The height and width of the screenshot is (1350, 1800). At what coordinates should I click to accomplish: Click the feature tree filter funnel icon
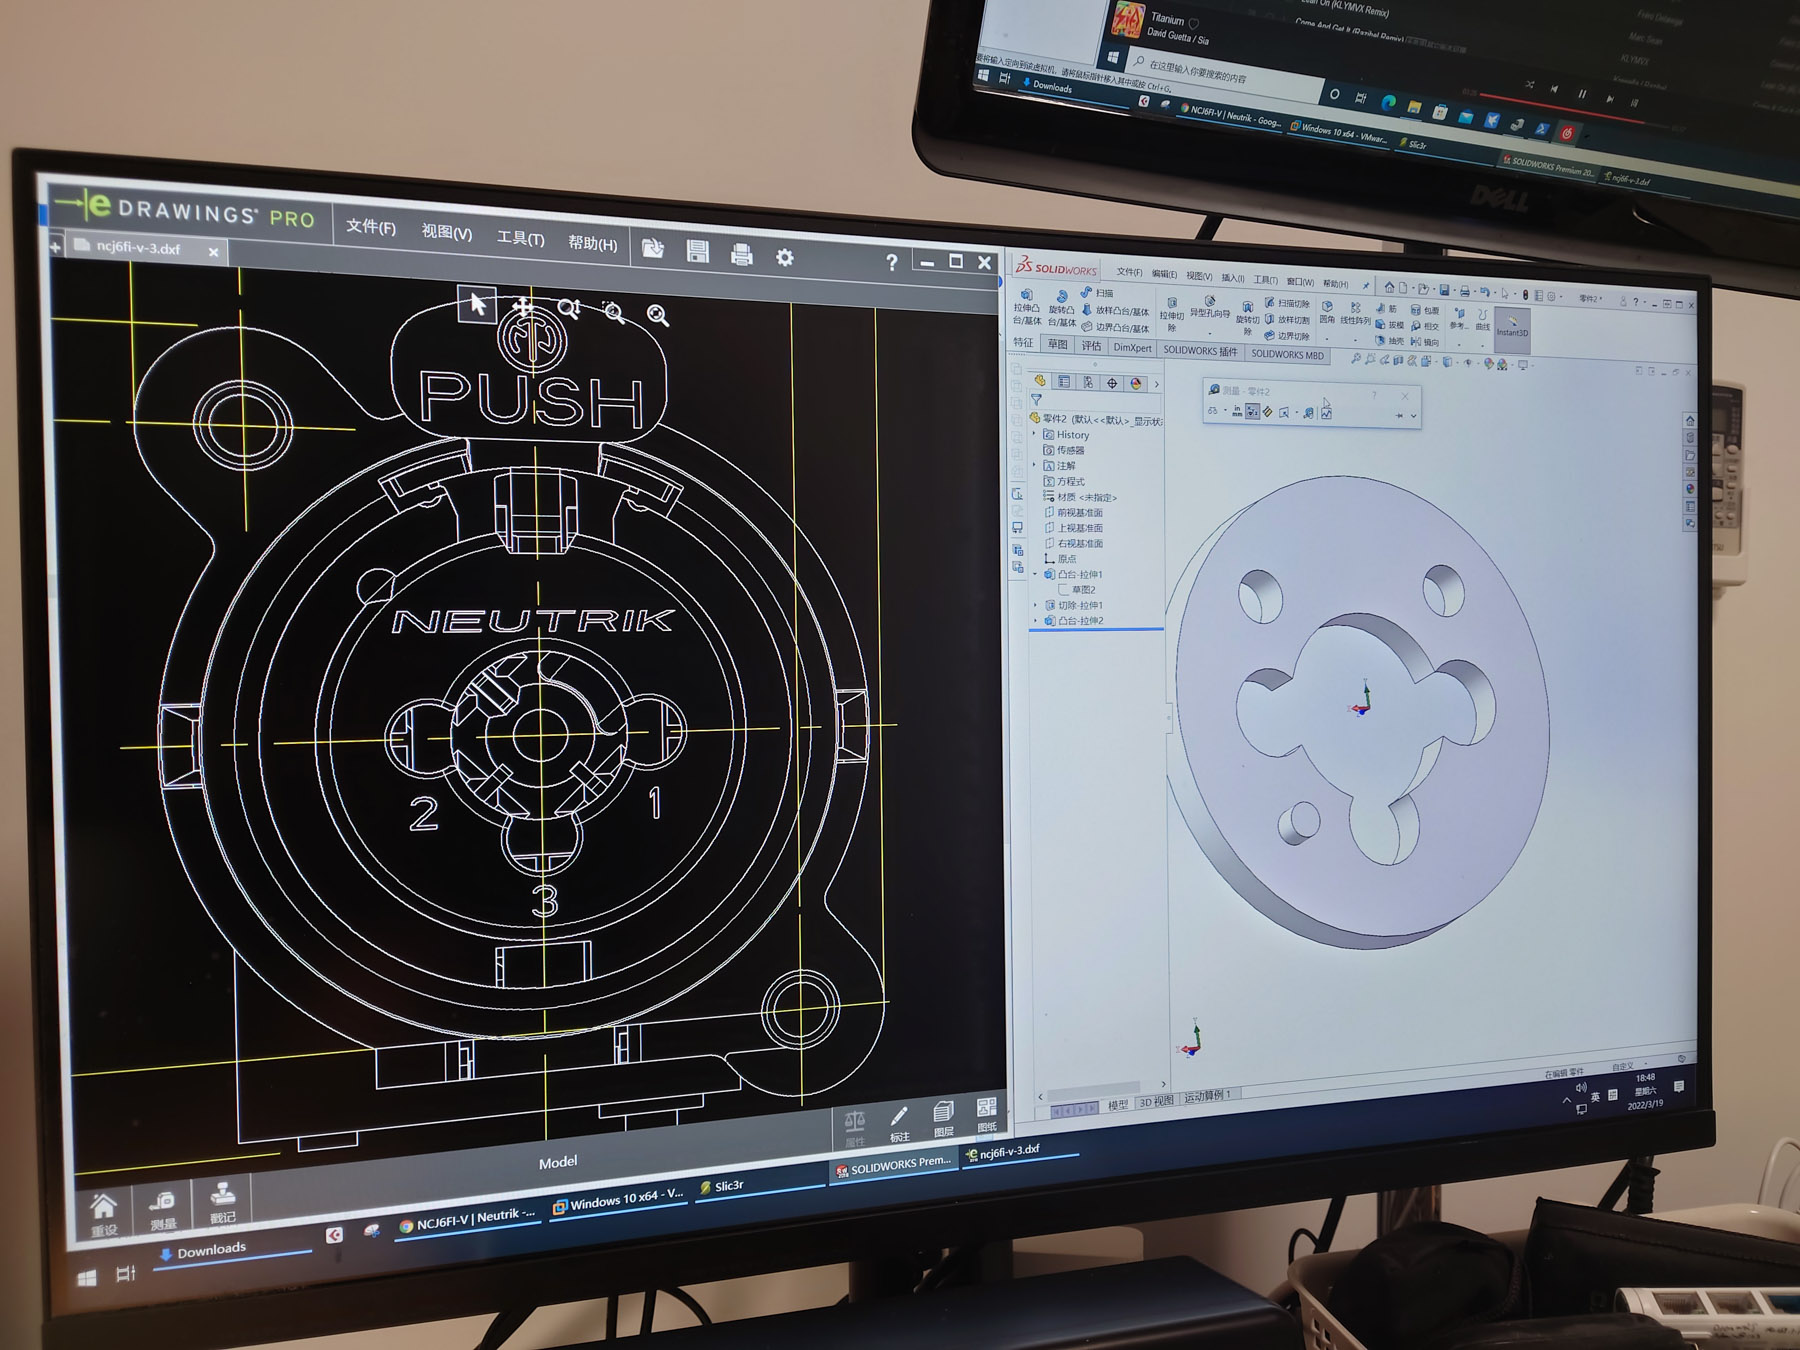point(1036,399)
